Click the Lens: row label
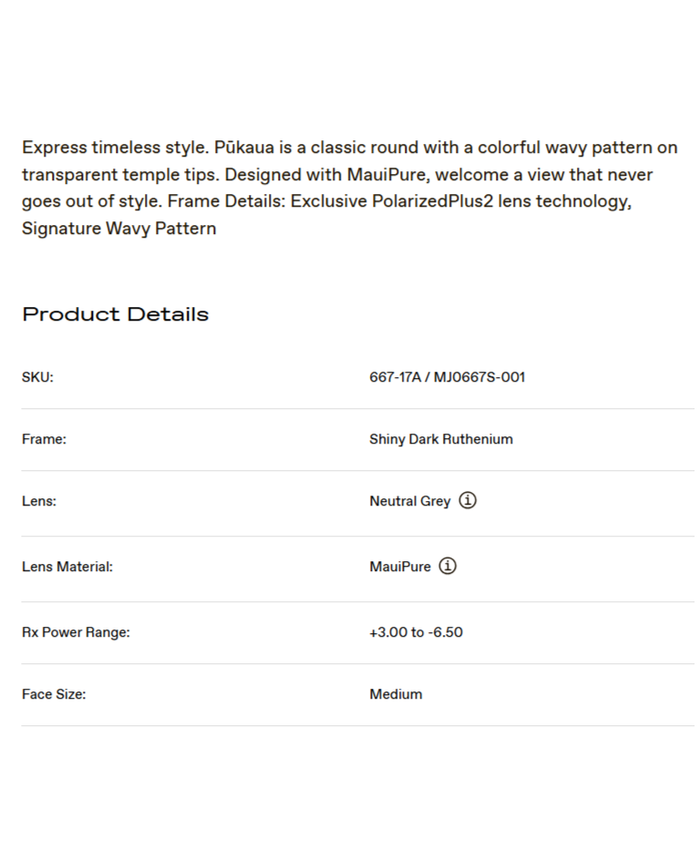 39,501
